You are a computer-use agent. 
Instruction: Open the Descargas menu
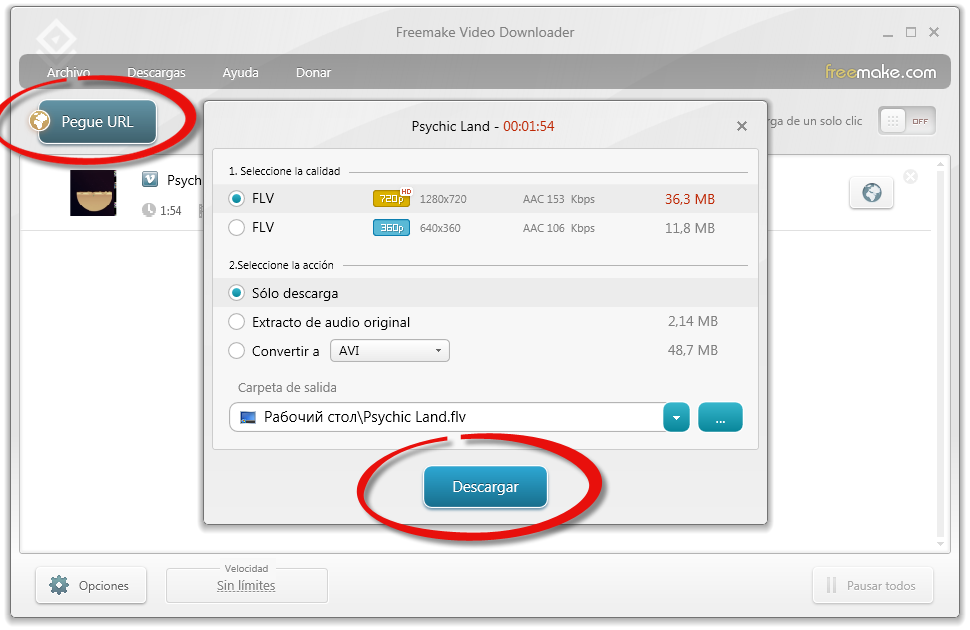(156, 72)
